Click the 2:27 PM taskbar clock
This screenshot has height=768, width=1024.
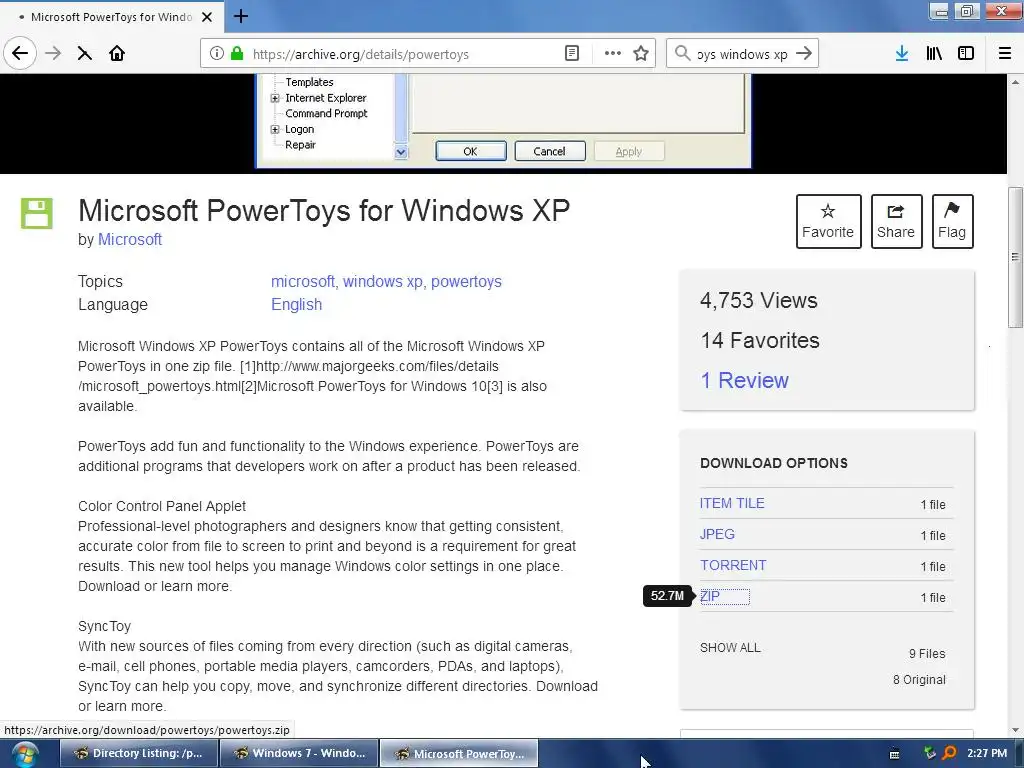pos(987,753)
